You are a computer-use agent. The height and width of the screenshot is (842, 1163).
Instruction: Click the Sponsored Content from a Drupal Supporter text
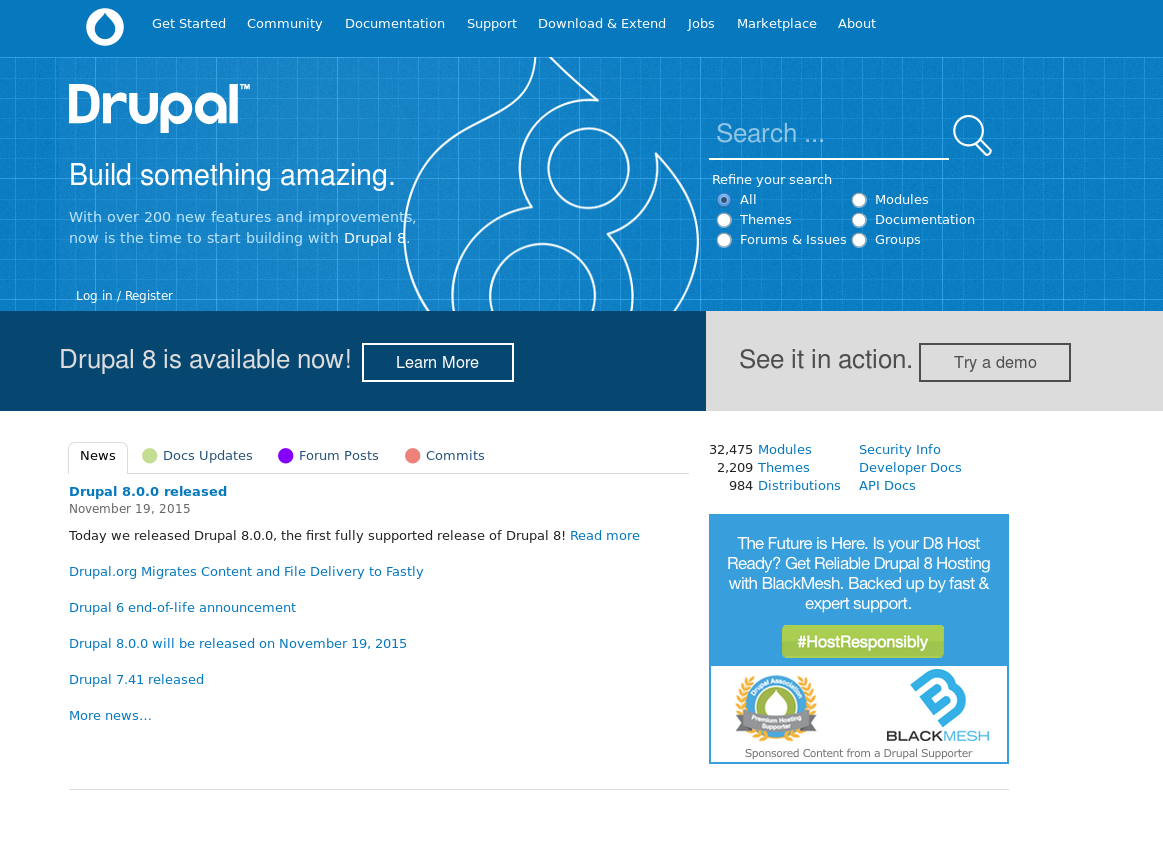[x=858, y=753]
